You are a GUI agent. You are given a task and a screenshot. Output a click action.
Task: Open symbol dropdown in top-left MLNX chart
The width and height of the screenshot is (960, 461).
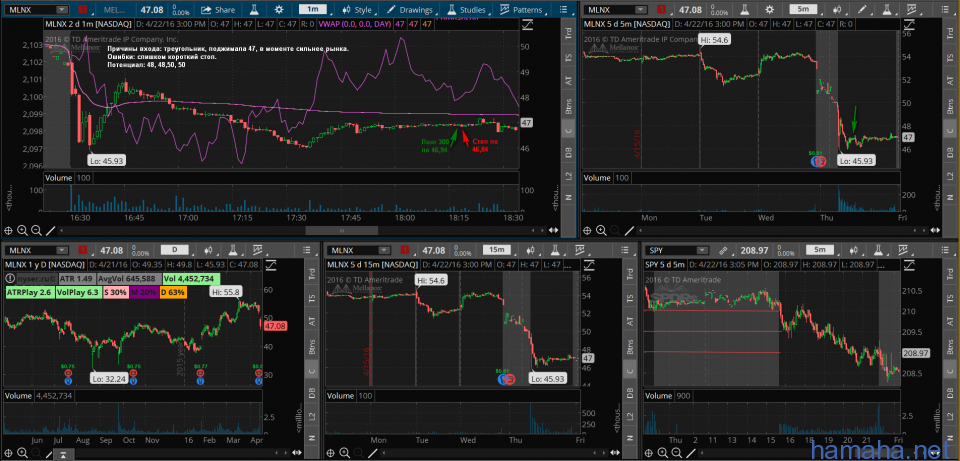tap(62, 10)
